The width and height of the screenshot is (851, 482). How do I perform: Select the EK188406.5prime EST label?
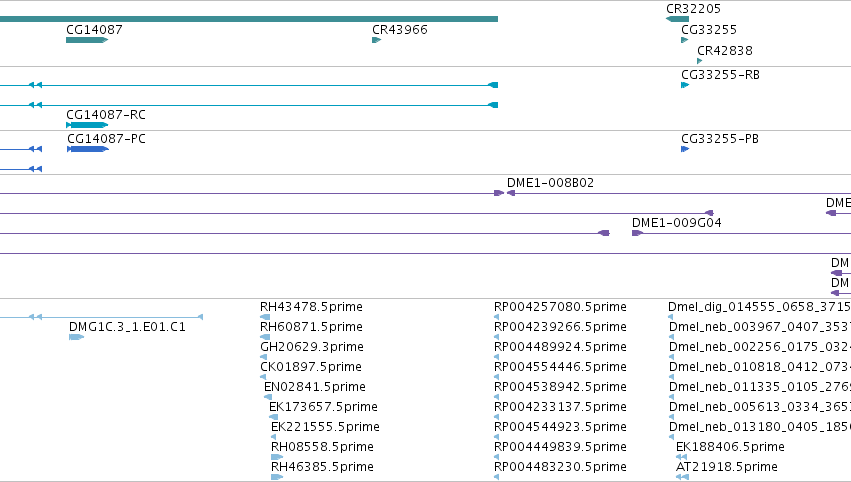click(731, 447)
